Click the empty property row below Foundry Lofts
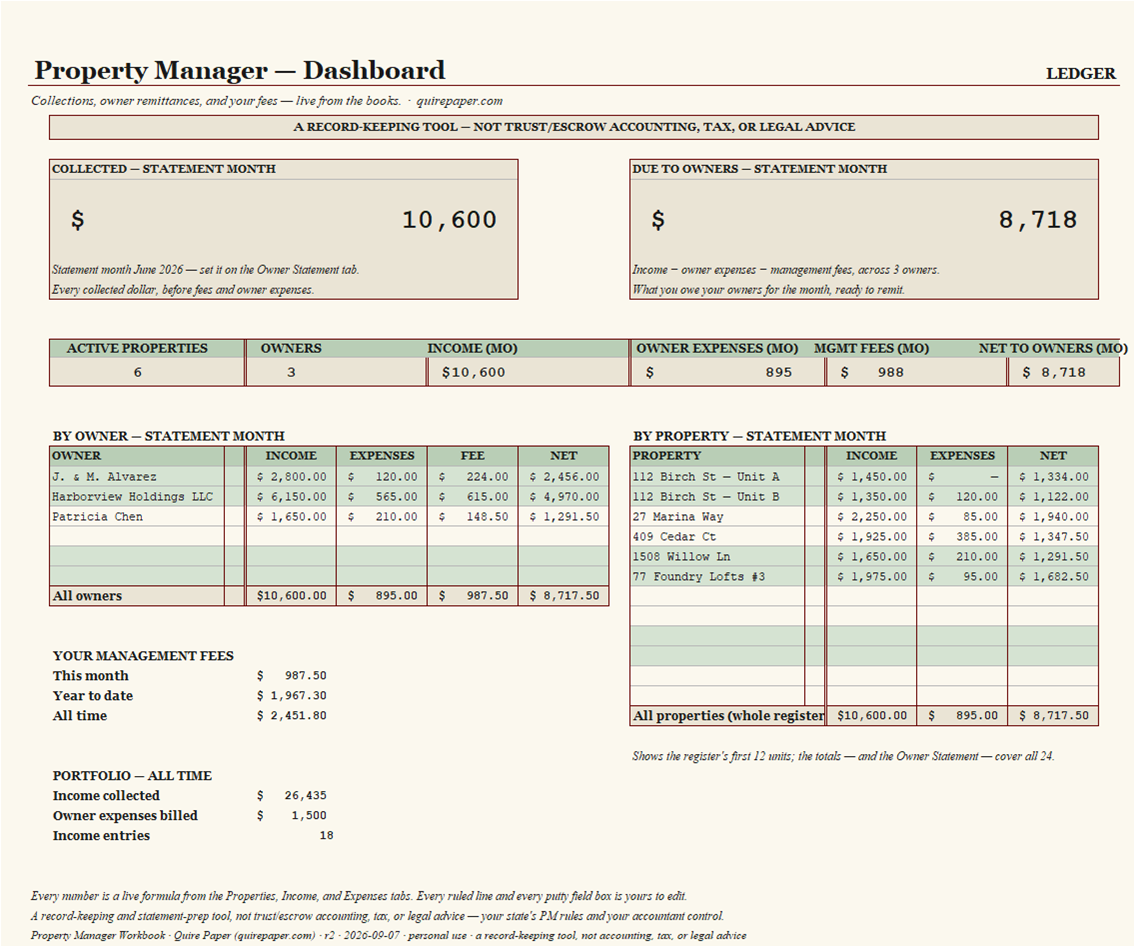Image resolution: width=1134 pixels, height=946 pixels. point(864,597)
